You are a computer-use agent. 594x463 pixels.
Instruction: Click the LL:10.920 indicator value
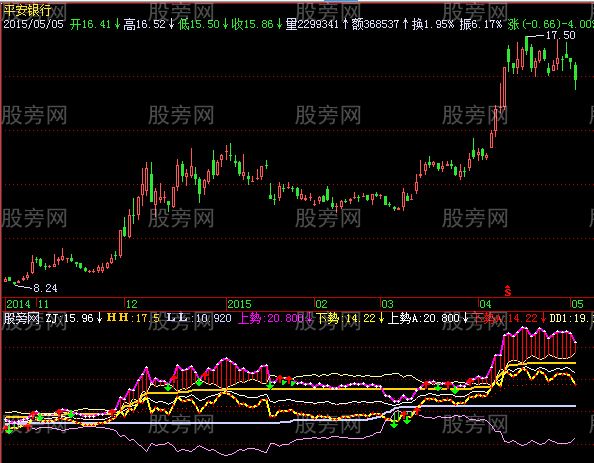click(x=199, y=318)
